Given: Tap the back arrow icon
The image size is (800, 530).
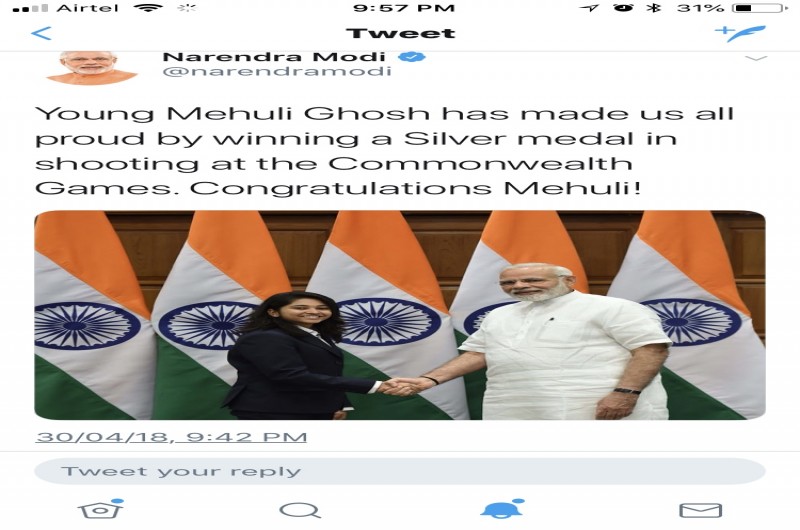Looking at the screenshot, I should (x=41, y=34).
